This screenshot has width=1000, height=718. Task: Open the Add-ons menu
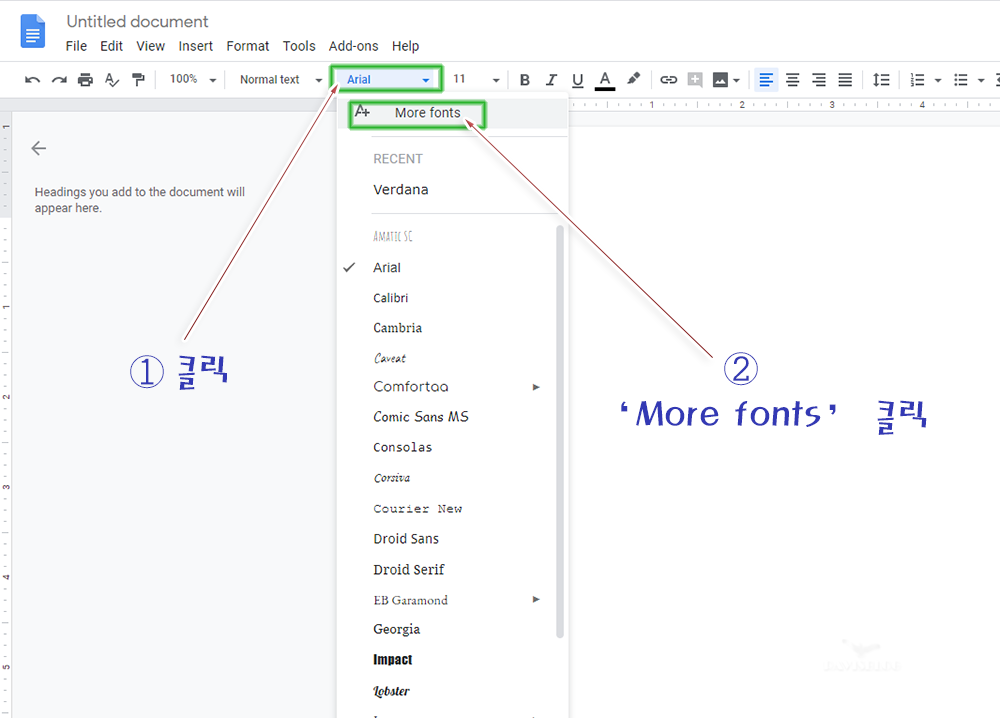[353, 46]
